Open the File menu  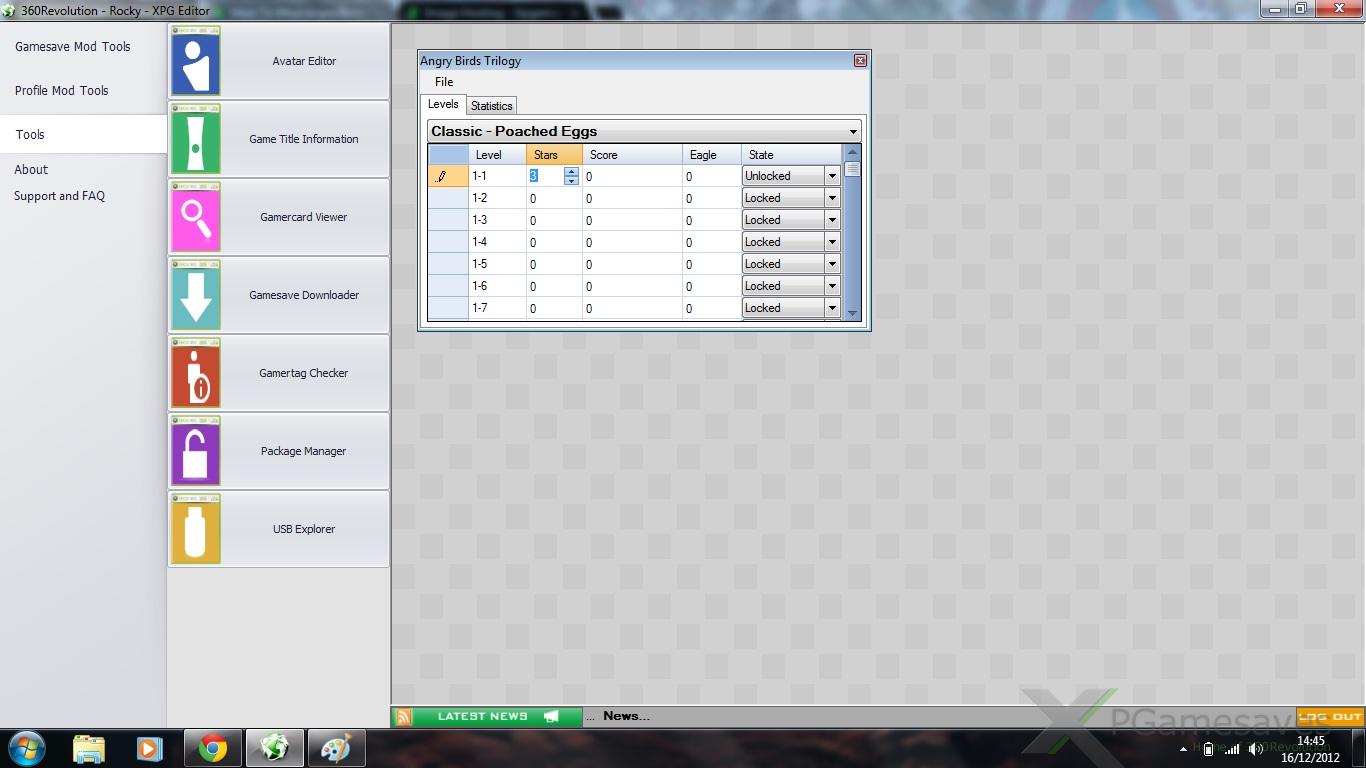coord(444,82)
